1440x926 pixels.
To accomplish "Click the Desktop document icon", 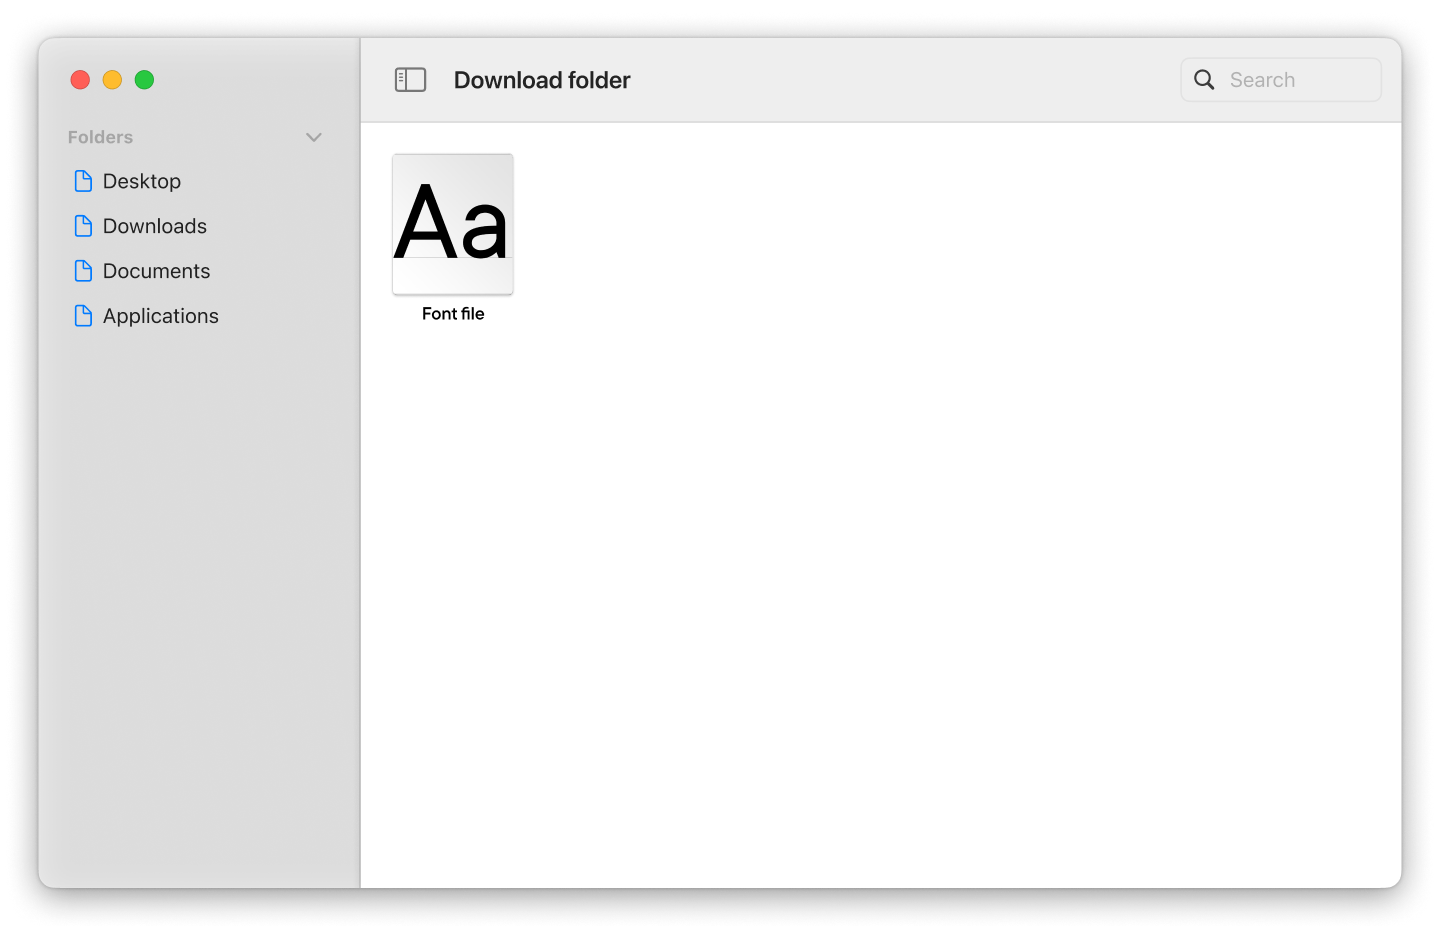I will coord(84,181).
